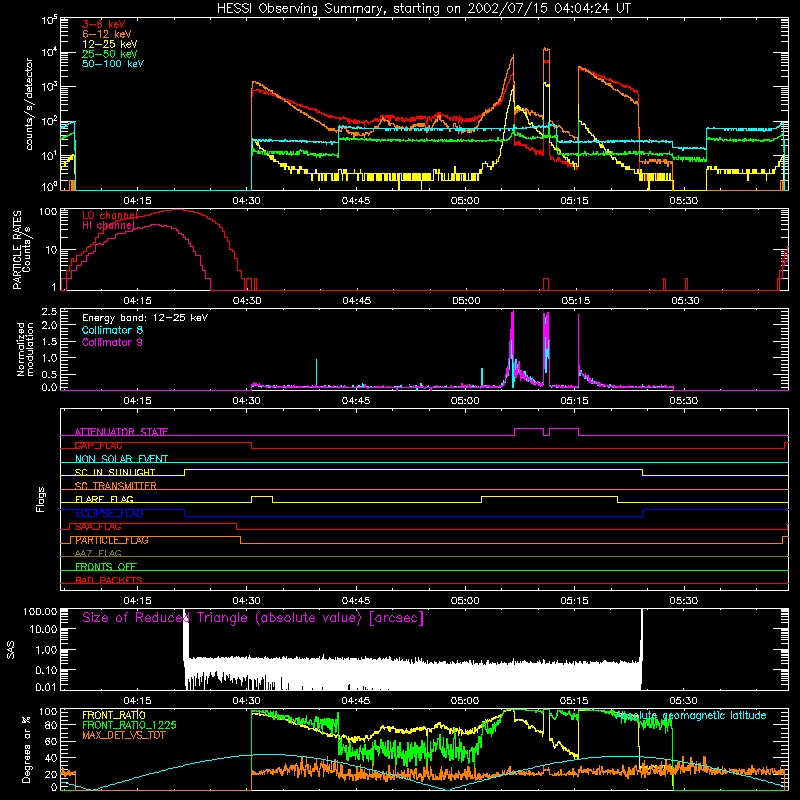Click the 04:45 tick label under the modulation panel
This screenshot has height=800, width=800.
point(356,401)
